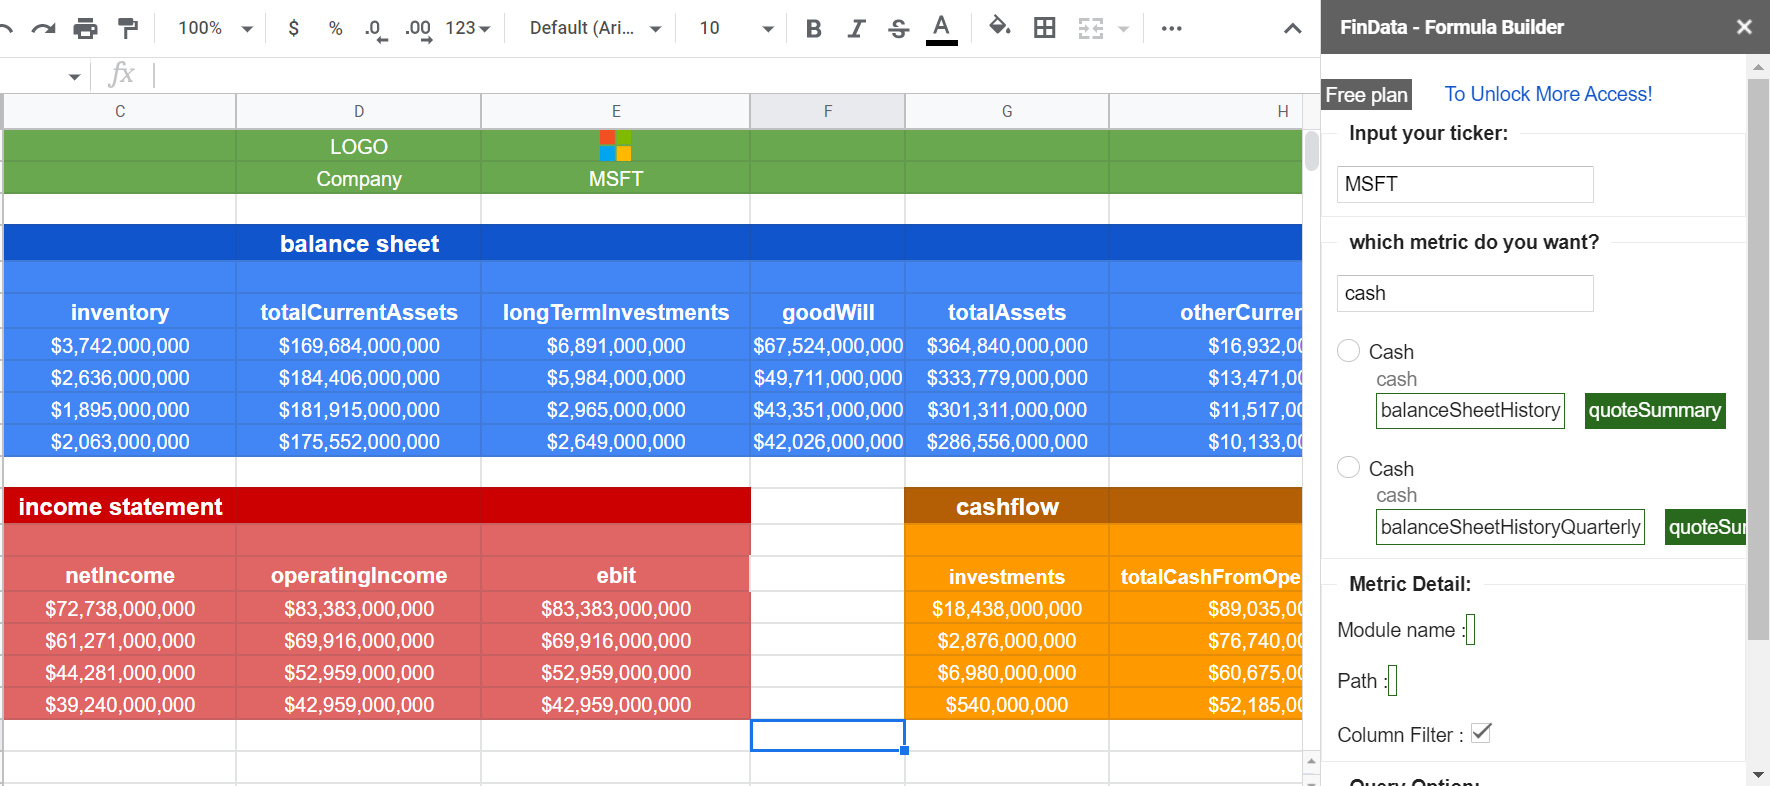Click the MSFT company cell
The image size is (1770, 786).
(616, 178)
